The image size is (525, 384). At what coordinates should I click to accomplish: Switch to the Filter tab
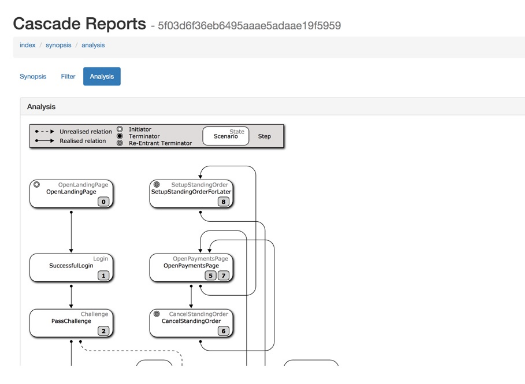click(x=68, y=76)
